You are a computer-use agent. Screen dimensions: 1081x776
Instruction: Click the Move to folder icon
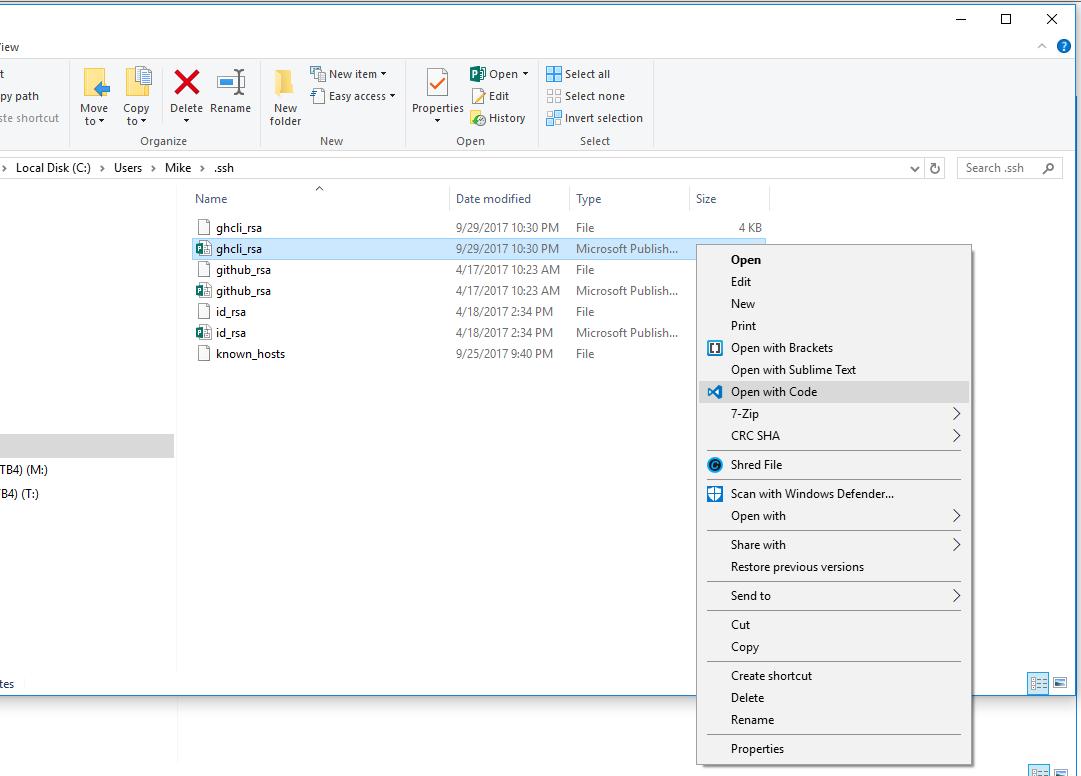coord(95,83)
